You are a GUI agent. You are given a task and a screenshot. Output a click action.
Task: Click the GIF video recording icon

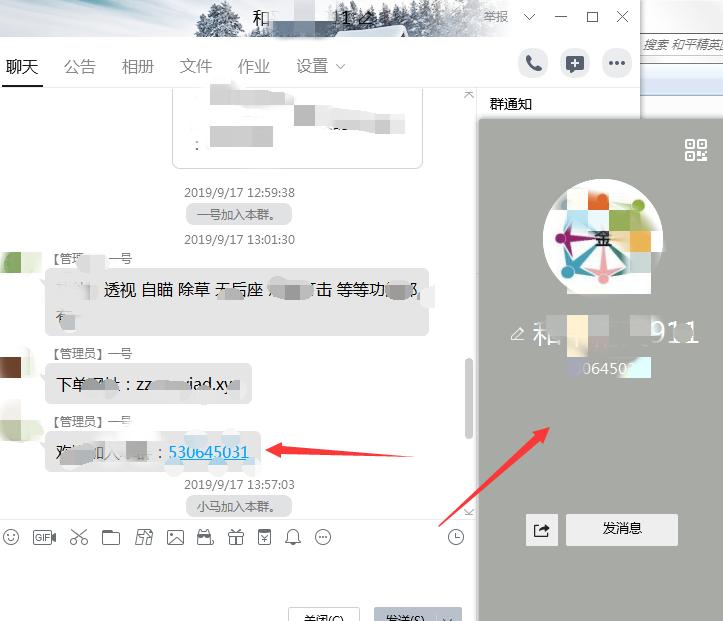pos(45,538)
